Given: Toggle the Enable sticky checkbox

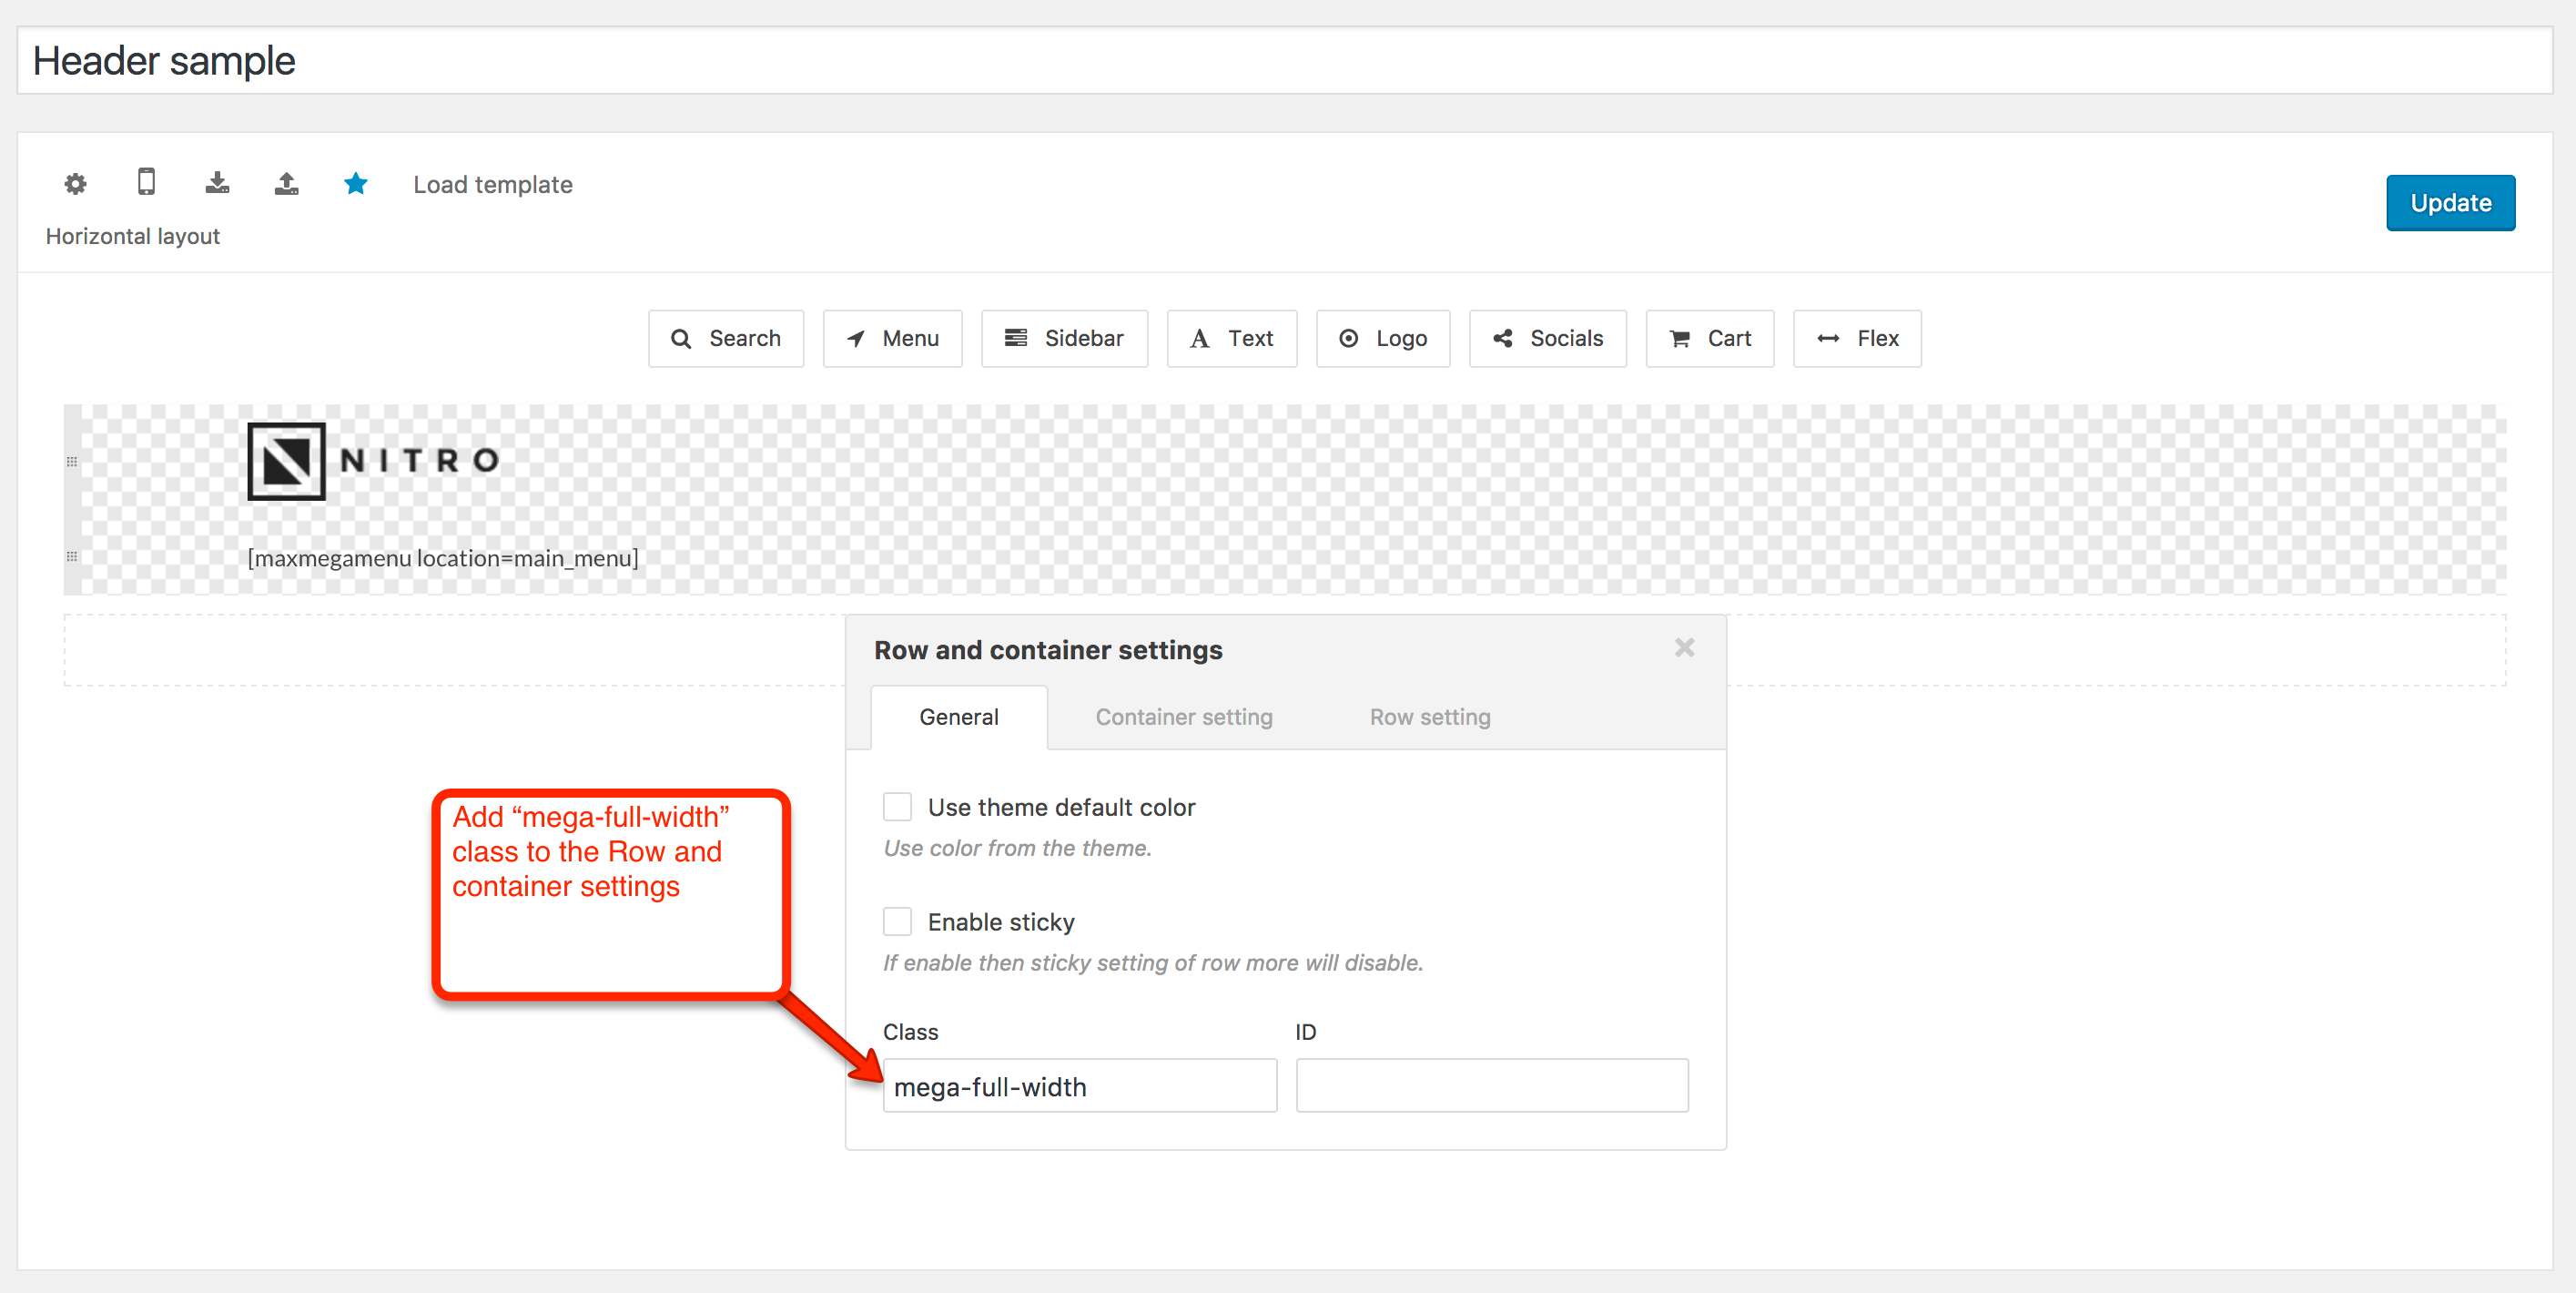Looking at the screenshot, I should coord(897,921).
